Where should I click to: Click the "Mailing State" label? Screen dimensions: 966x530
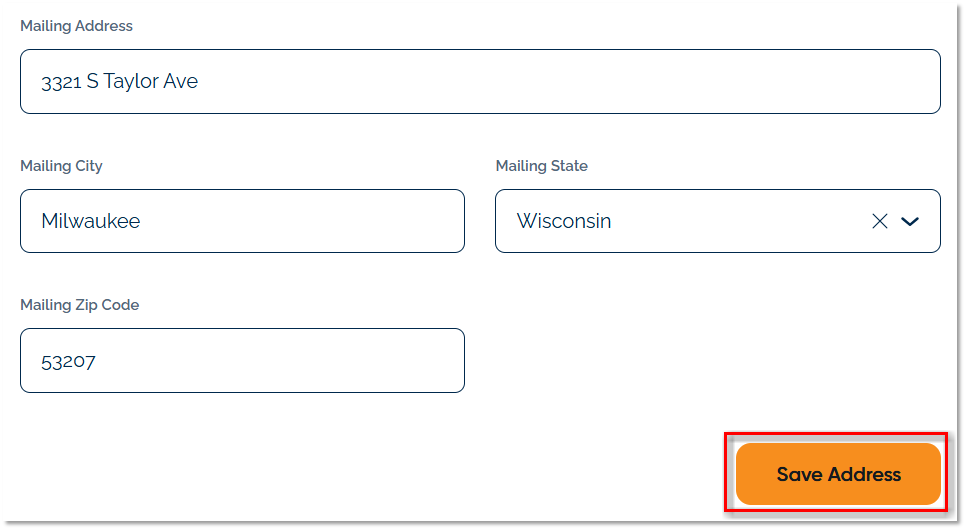click(x=542, y=166)
